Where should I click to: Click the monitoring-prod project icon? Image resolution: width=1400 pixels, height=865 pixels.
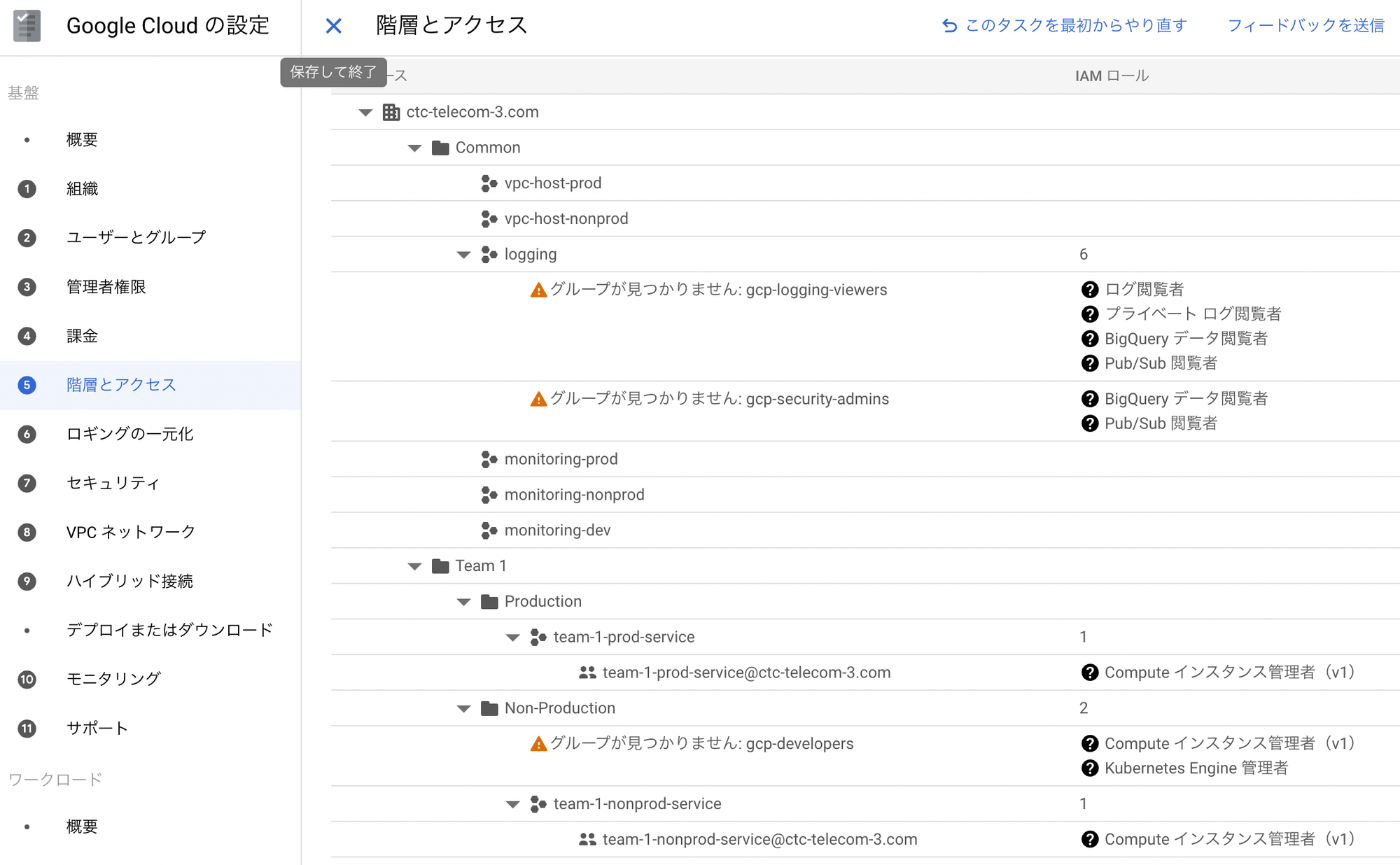click(x=489, y=460)
